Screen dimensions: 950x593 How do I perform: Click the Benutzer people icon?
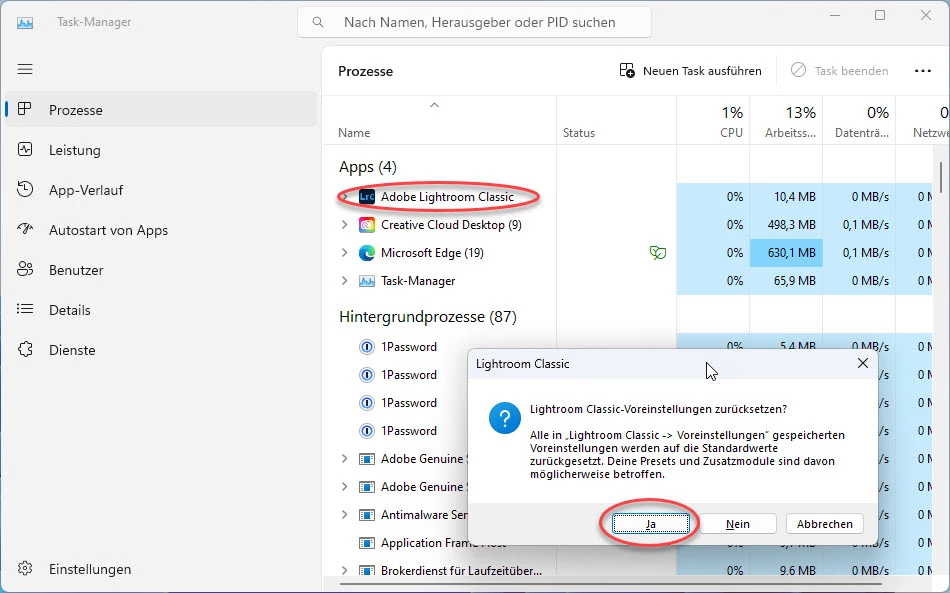pos(25,269)
